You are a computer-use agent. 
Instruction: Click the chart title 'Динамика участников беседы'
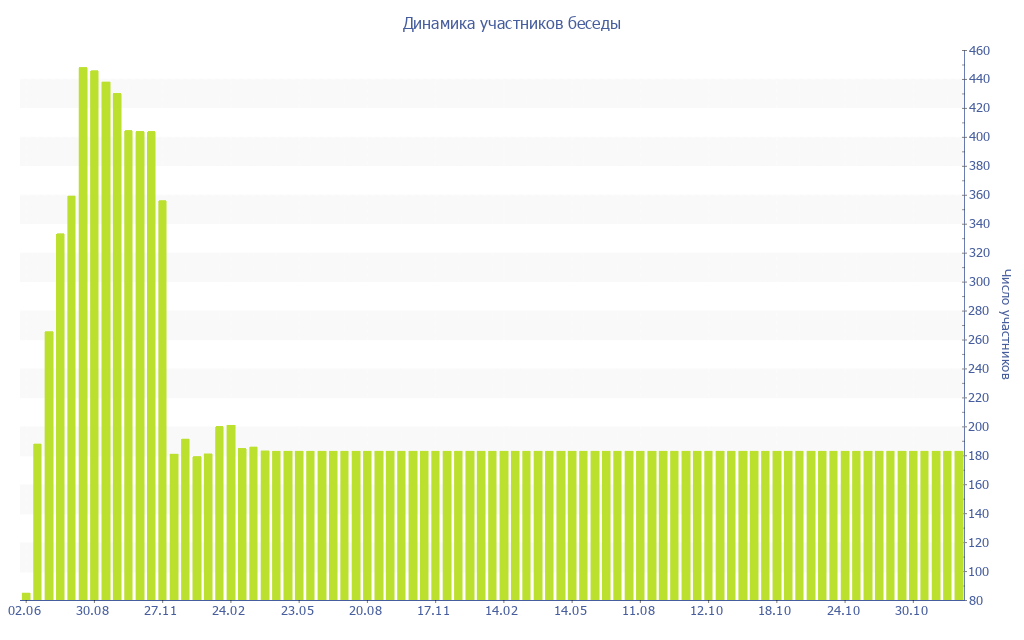(511, 24)
